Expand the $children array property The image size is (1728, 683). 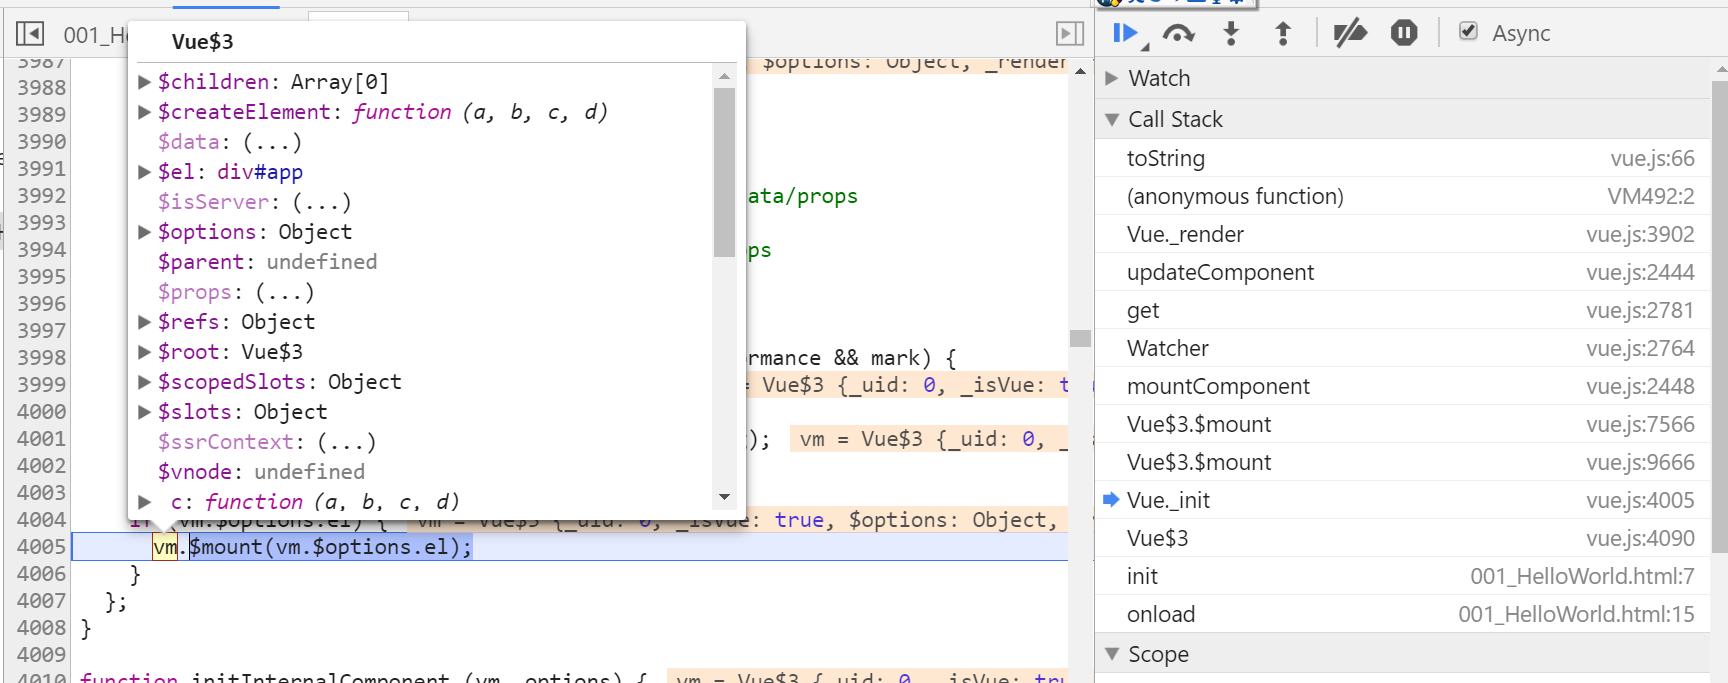[x=144, y=81]
